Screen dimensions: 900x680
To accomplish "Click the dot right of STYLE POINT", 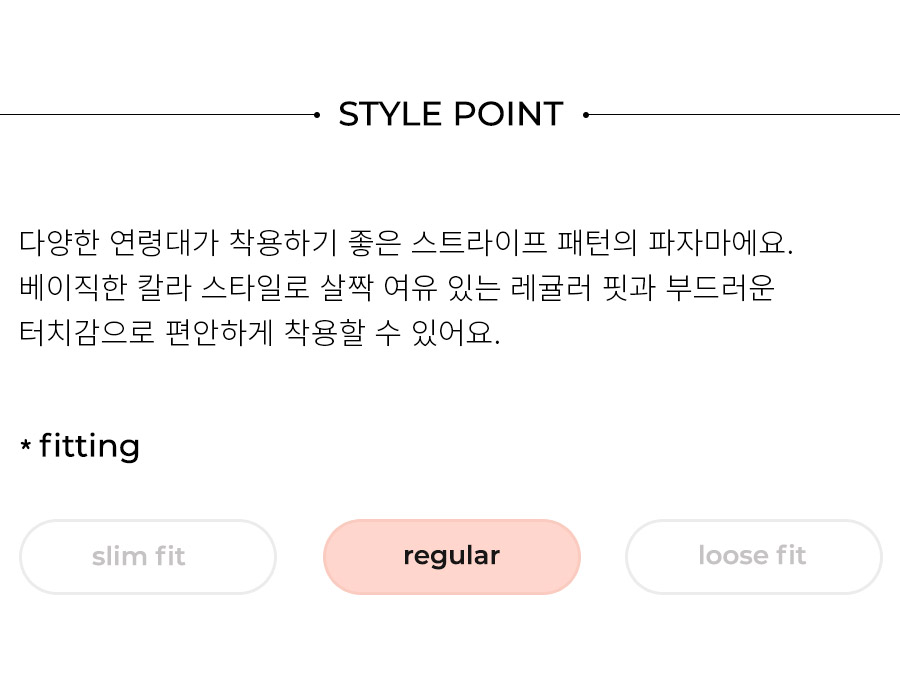I will [x=585, y=115].
